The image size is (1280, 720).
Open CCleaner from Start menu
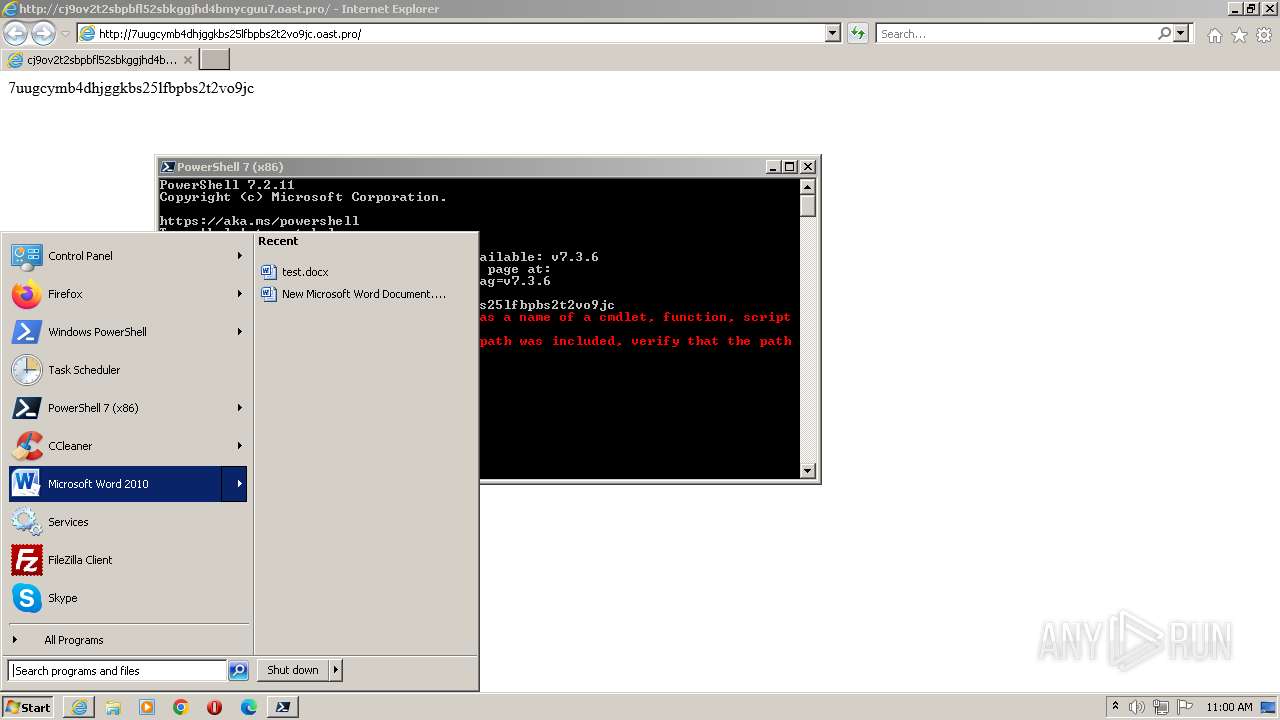[127, 446]
